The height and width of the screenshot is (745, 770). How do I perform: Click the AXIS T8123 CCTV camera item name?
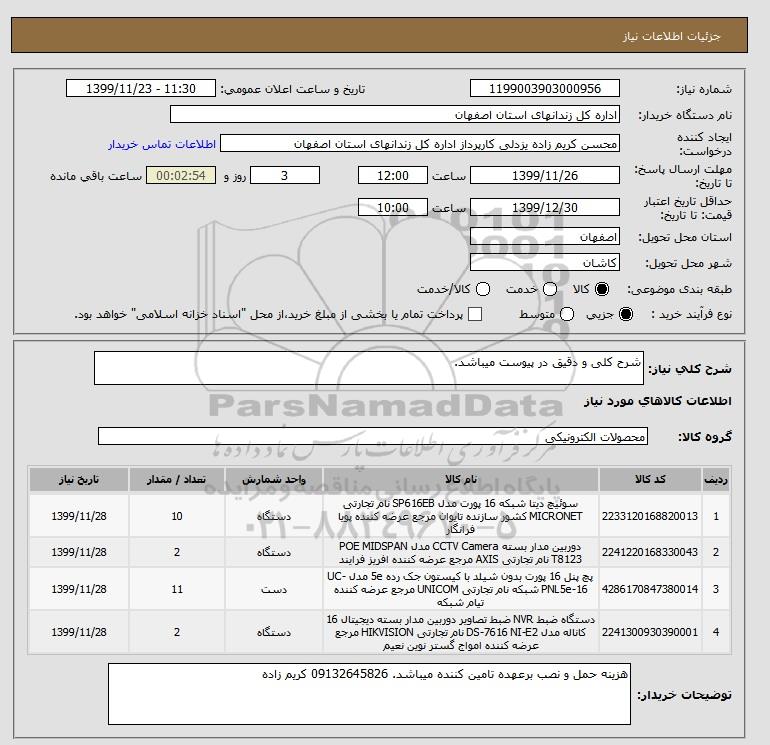(x=461, y=552)
